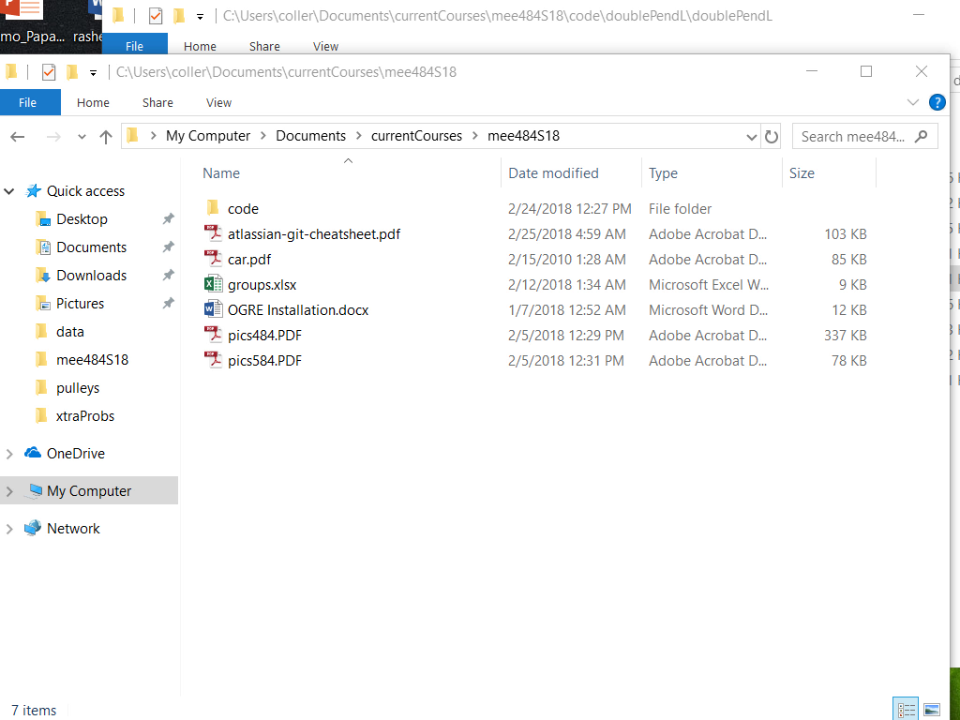Open Customize Quick Access Toolbar dropdown, front window
The width and height of the screenshot is (960, 720).
pyautogui.click(x=93, y=73)
